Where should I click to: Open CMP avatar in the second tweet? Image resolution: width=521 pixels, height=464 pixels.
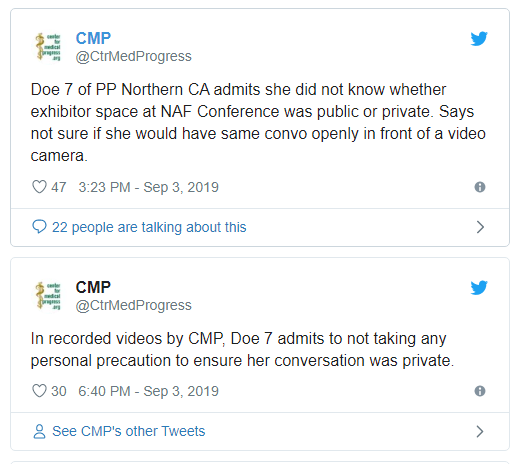coord(49,296)
